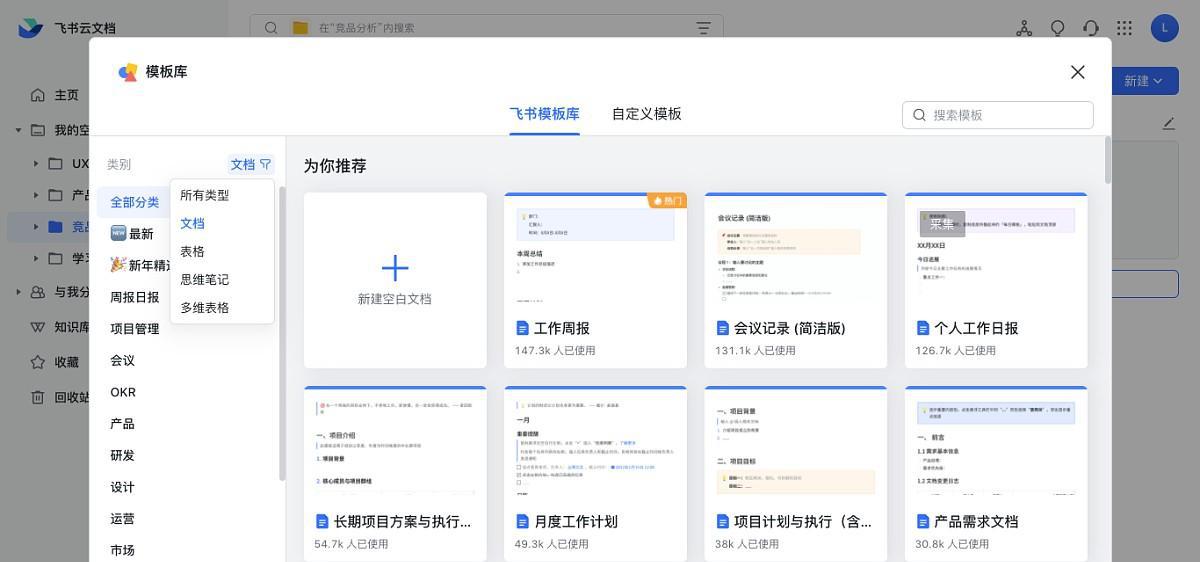Click the search magnifier in top bar
Screen dimensions: 1200x562
pyautogui.click(x=271, y=28)
